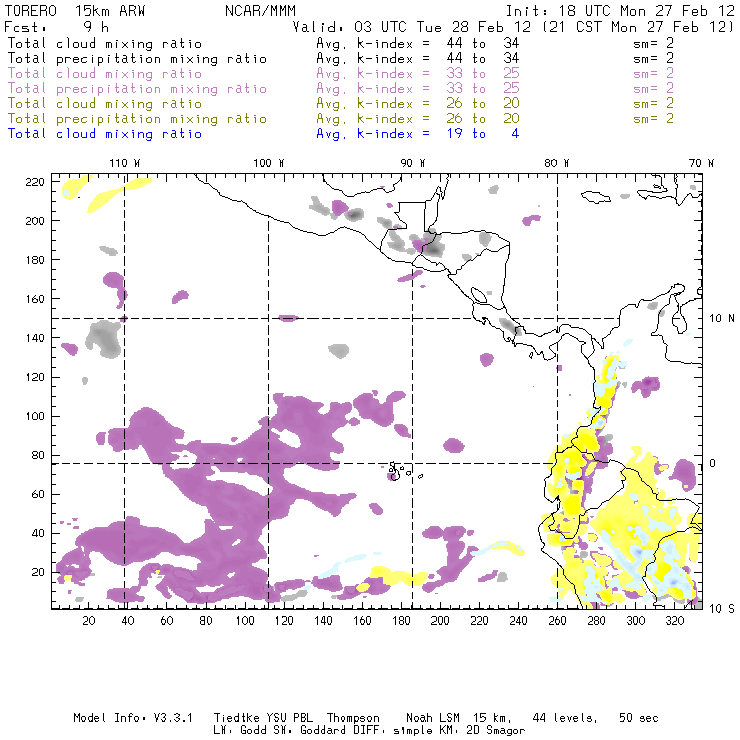The width and height of the screenshot is (740, 740).
Task: Click the "TORERO 15km ARW" title text
Action: pos(75,11)
